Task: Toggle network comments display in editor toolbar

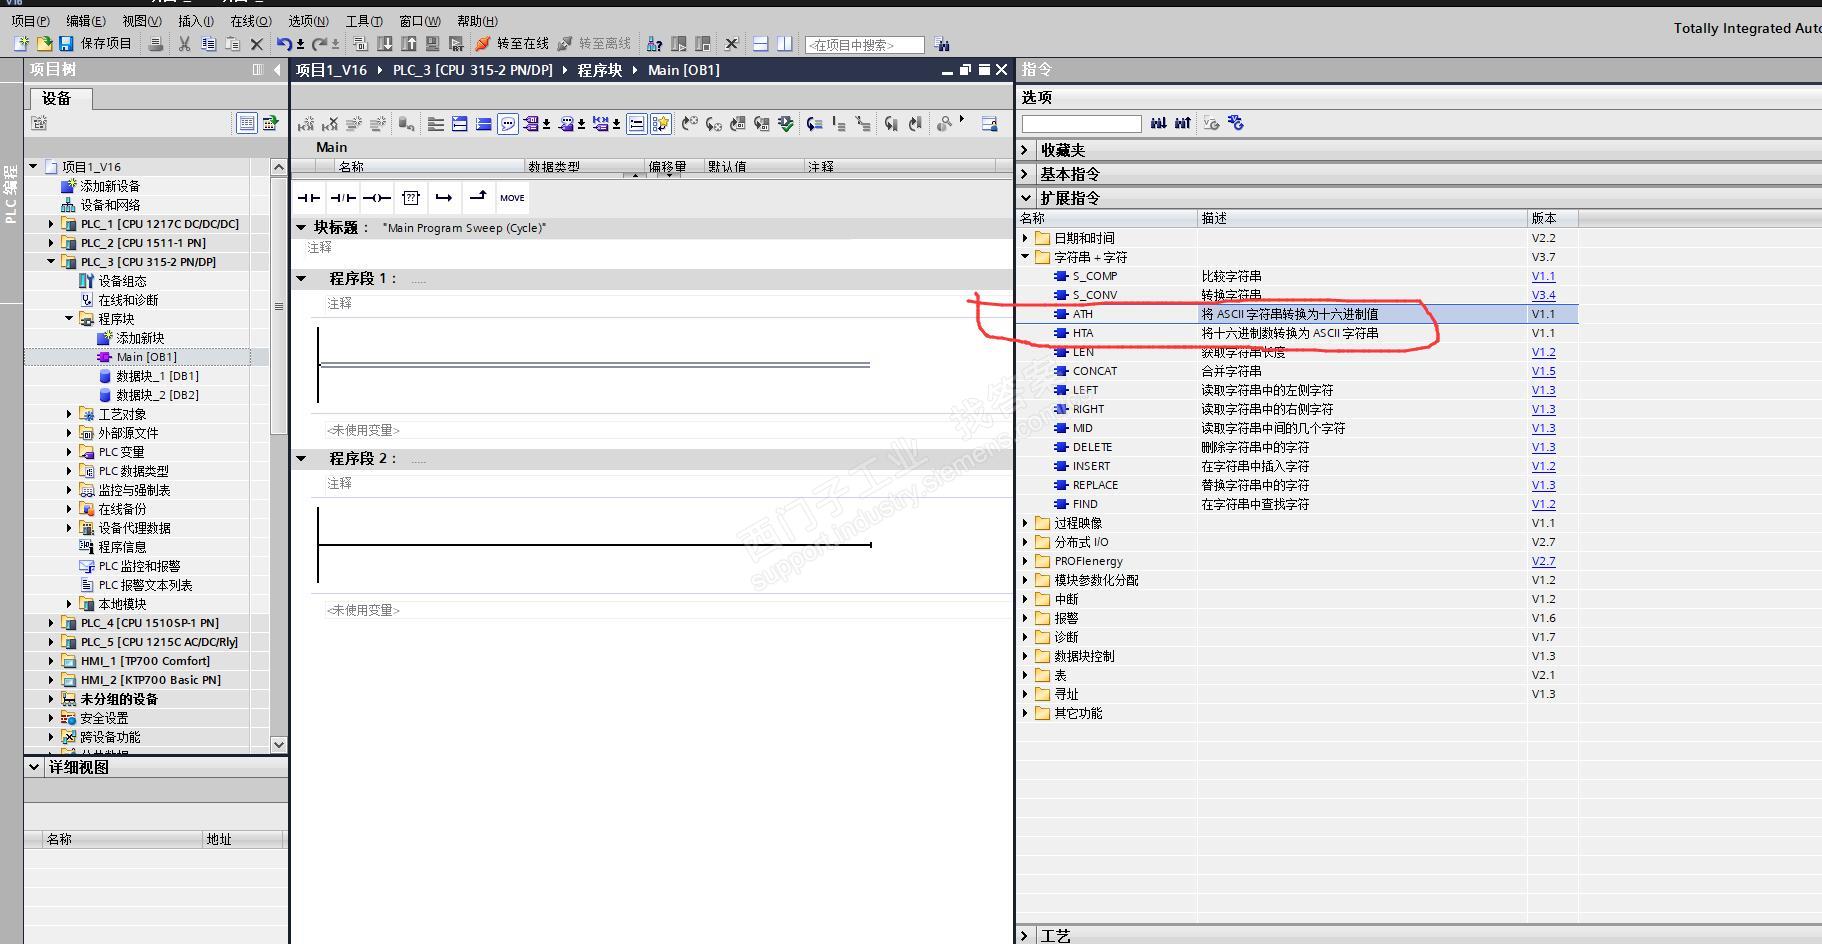Action: tap(636, 124)
